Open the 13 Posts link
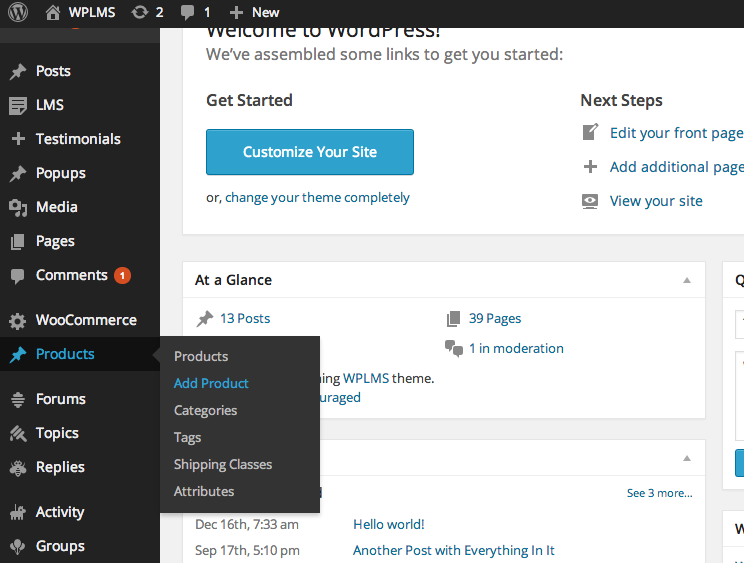This screenshot has height=563, width=744. click(245, 318)
